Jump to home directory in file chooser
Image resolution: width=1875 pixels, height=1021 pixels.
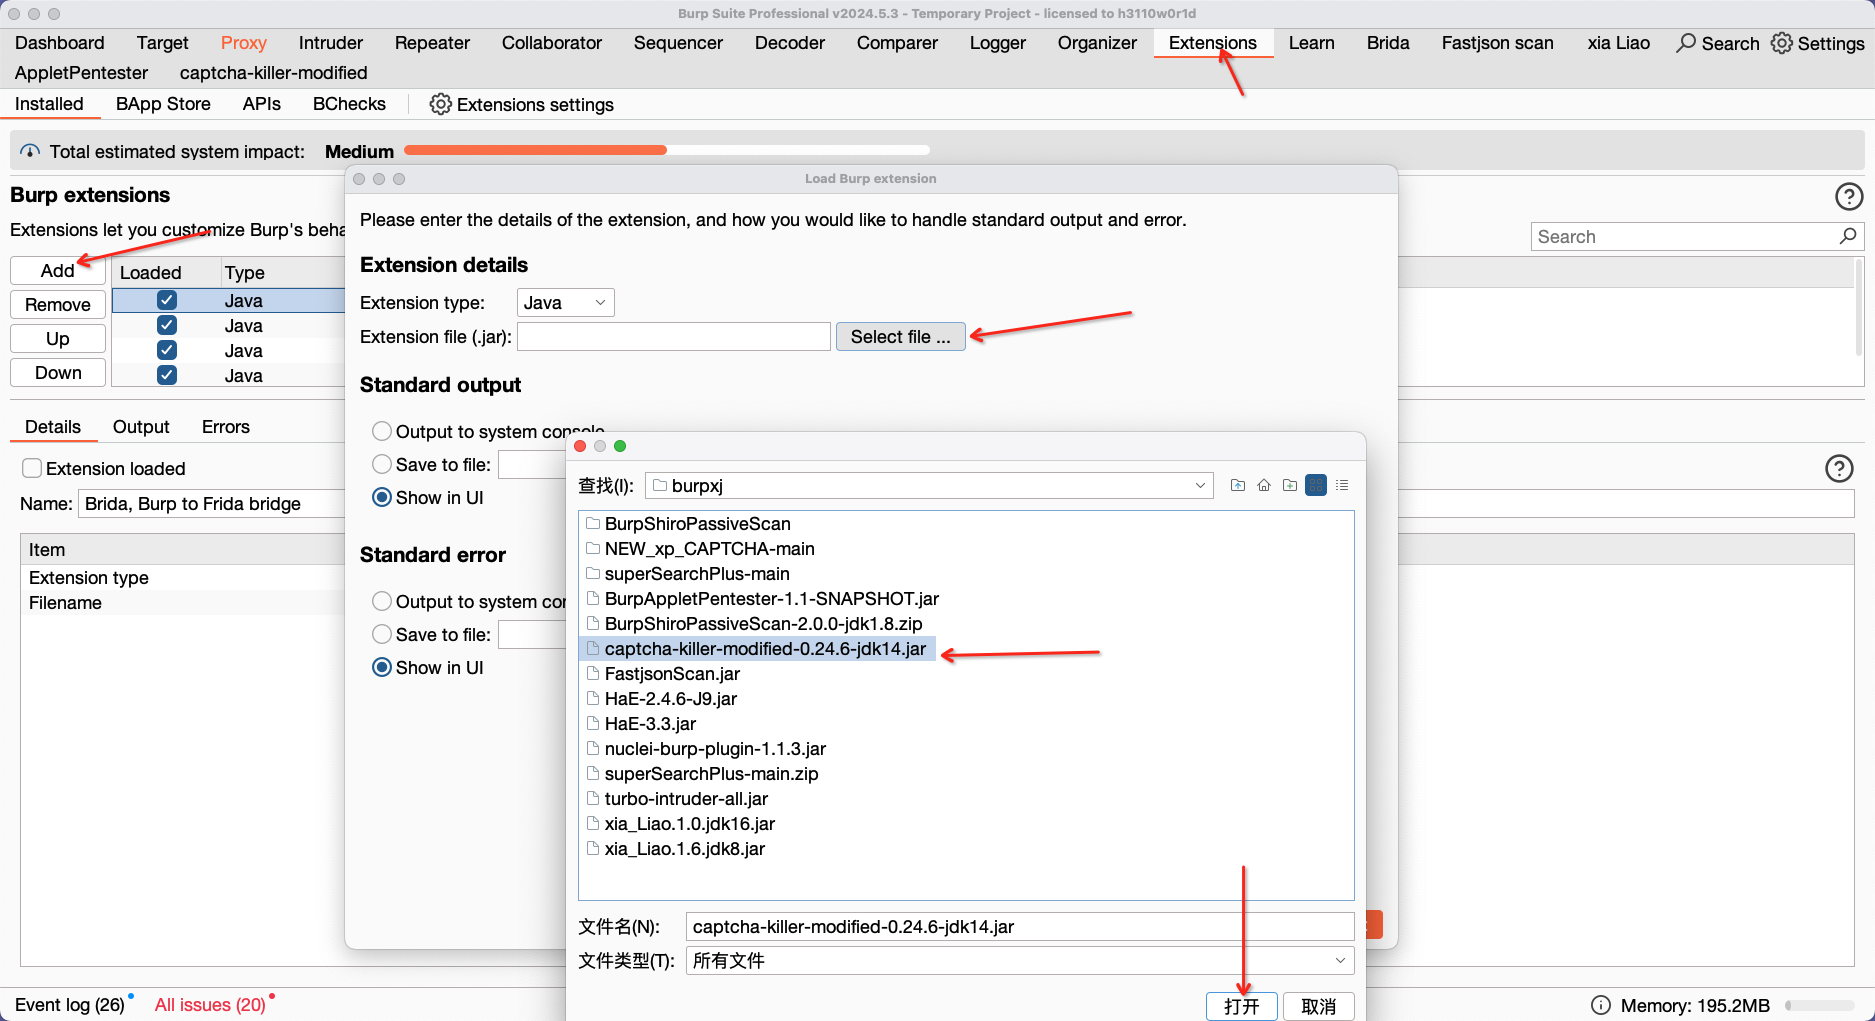tap(1264, 485)
